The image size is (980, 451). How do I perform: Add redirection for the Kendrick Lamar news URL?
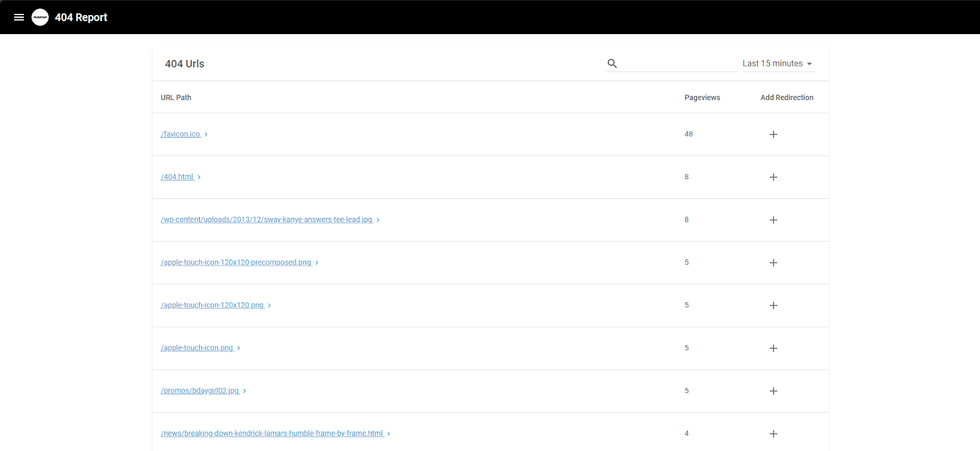(x=773, y=434)
